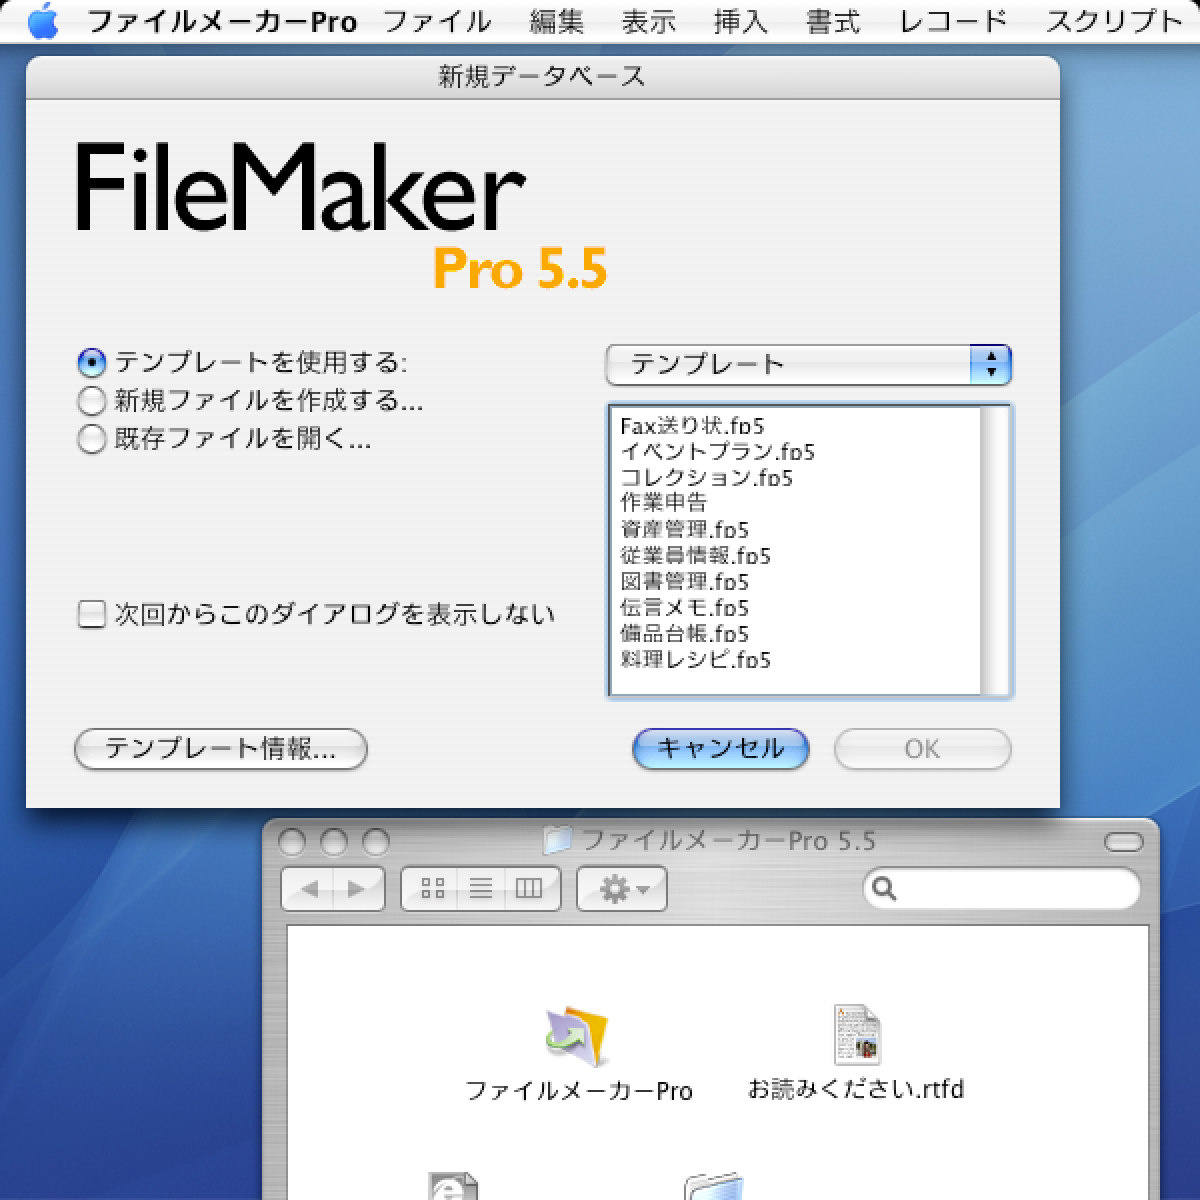Click the Finder search field
The height and width of the screenshot is (1200, 1200).
point(1001,888)
